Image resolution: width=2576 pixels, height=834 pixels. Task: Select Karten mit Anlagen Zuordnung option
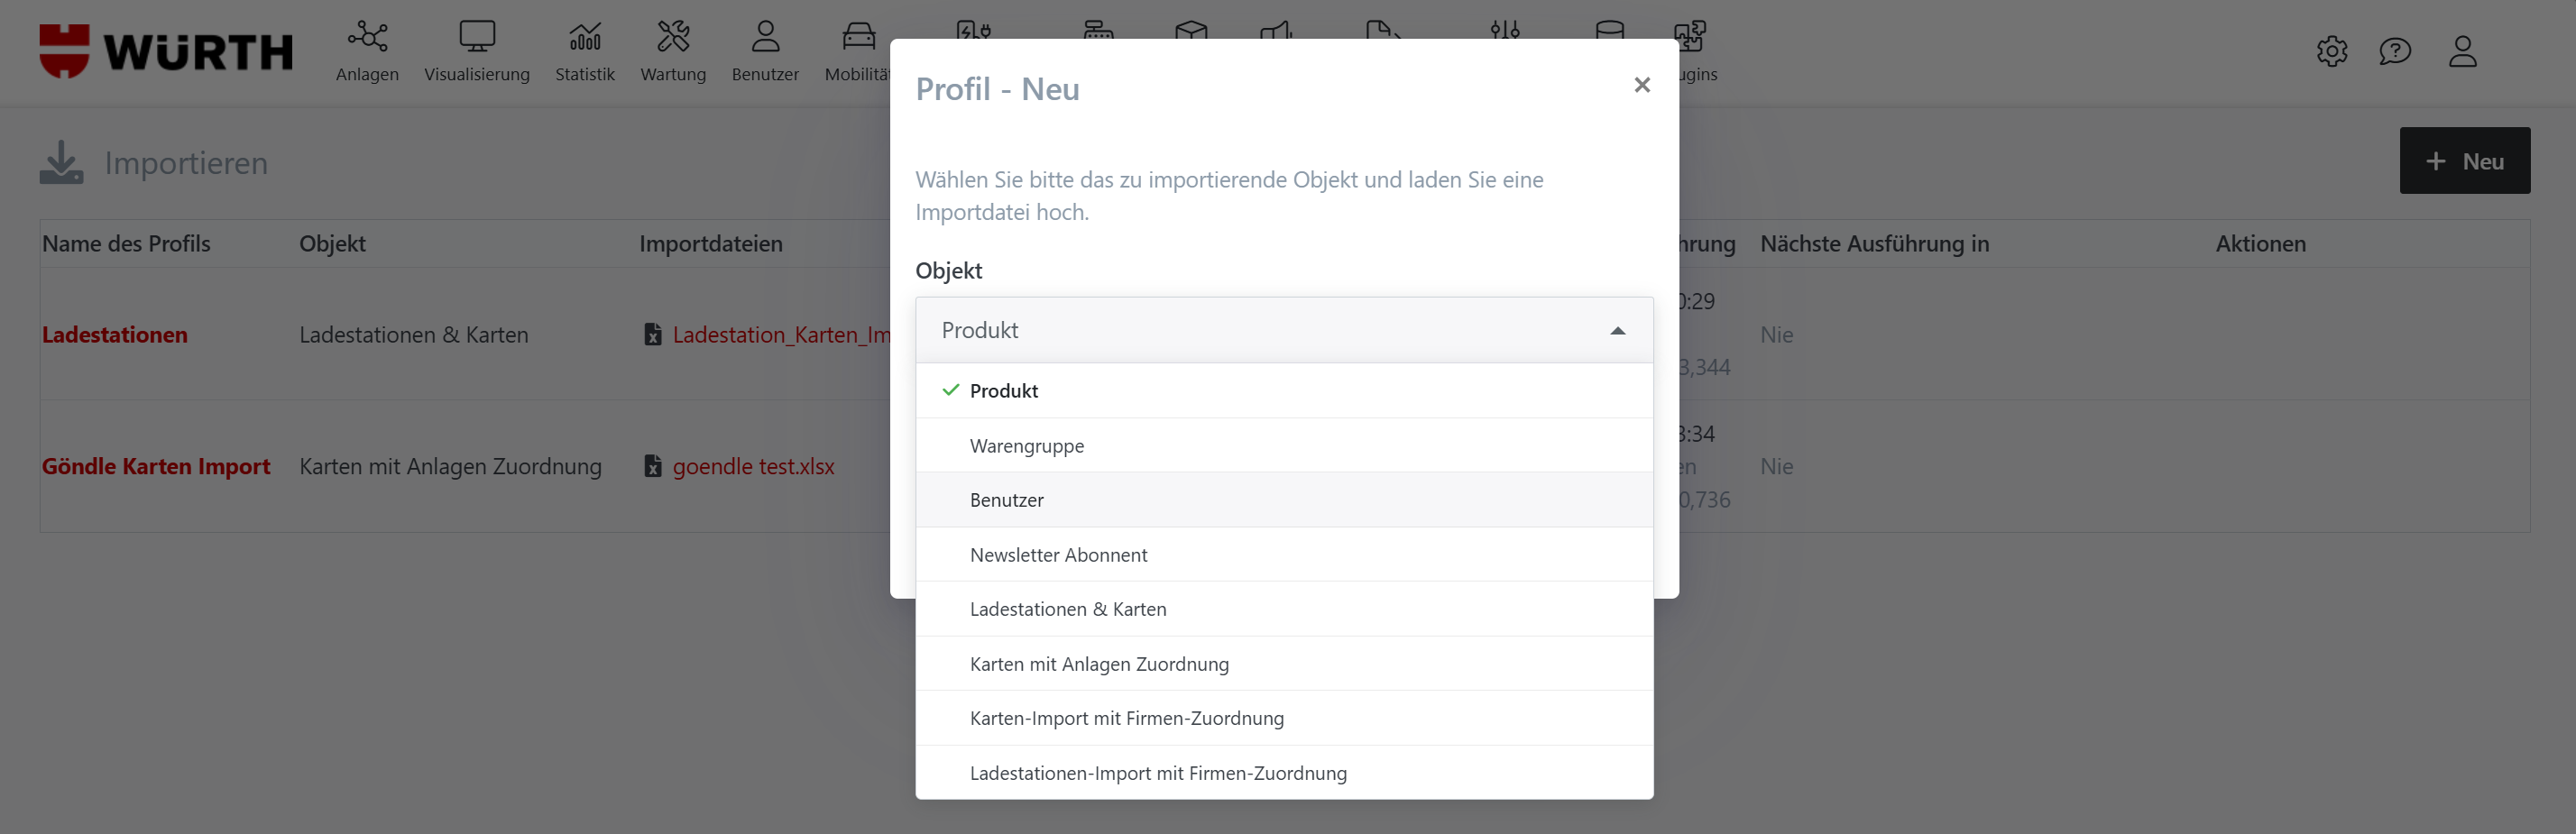(1098, 664)
